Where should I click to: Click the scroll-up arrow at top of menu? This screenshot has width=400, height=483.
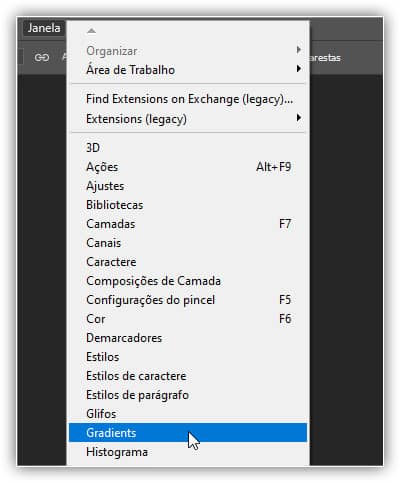pyautogui.click(x=91, y=31)
